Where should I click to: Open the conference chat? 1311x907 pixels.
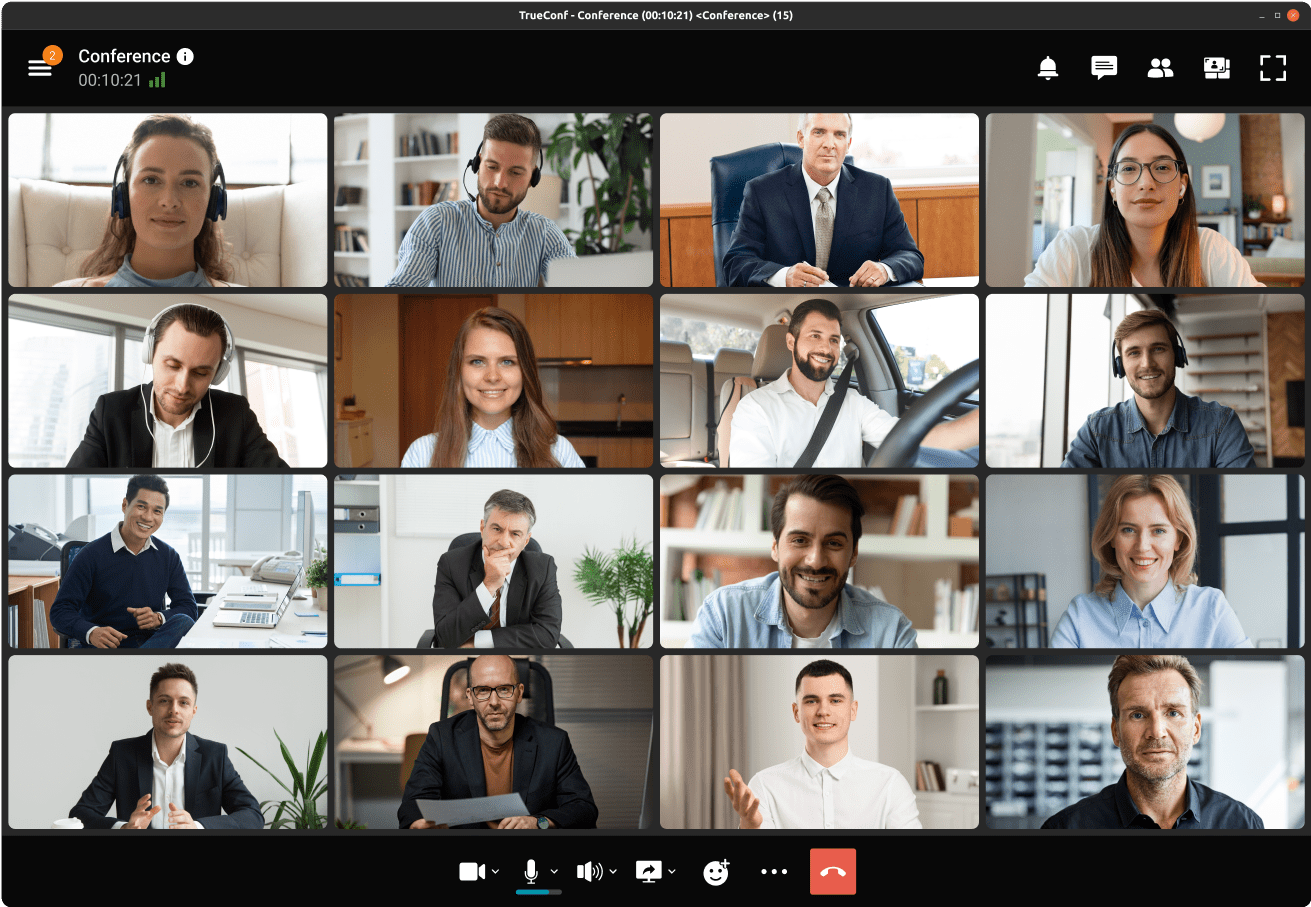tap(1103, 67)
